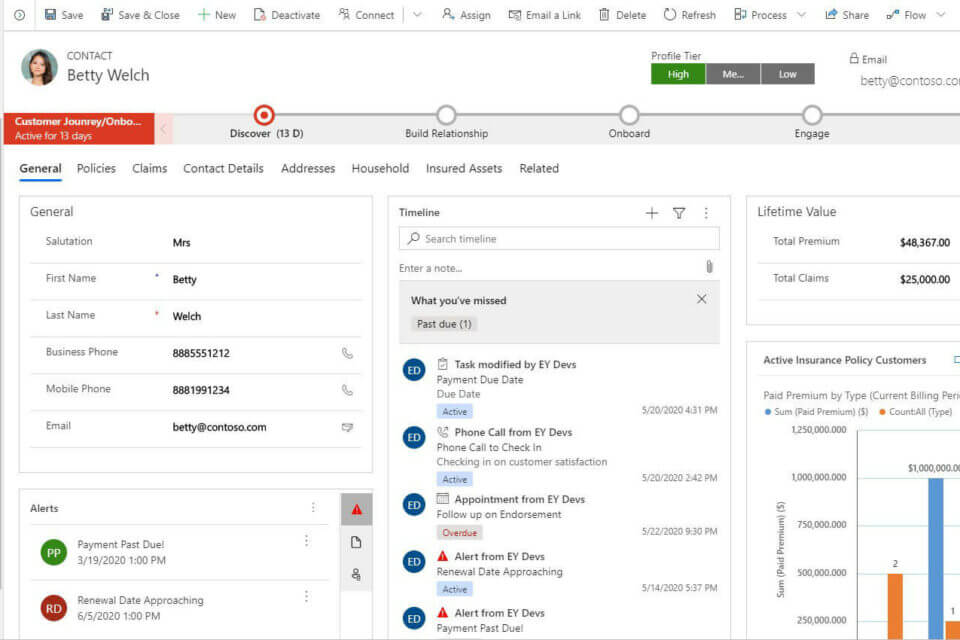Image resolution: width=960 pixels, height=640 pixels.
Task: Select the Build Relationship stage circle
Action: [x=447, y=116]
